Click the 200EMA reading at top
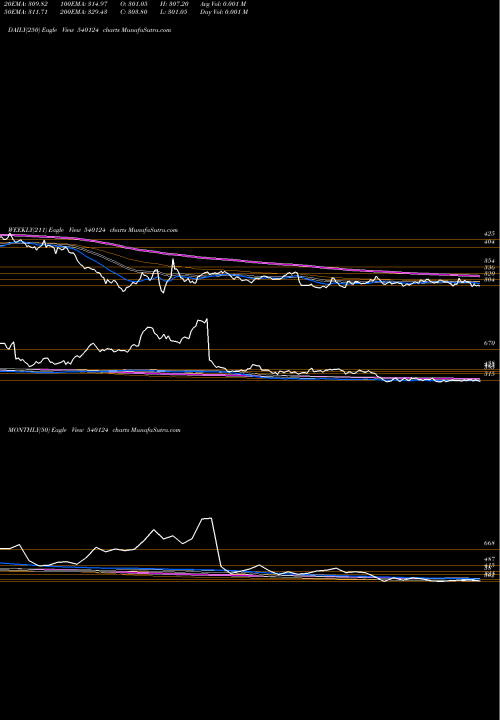 (83, 12)
